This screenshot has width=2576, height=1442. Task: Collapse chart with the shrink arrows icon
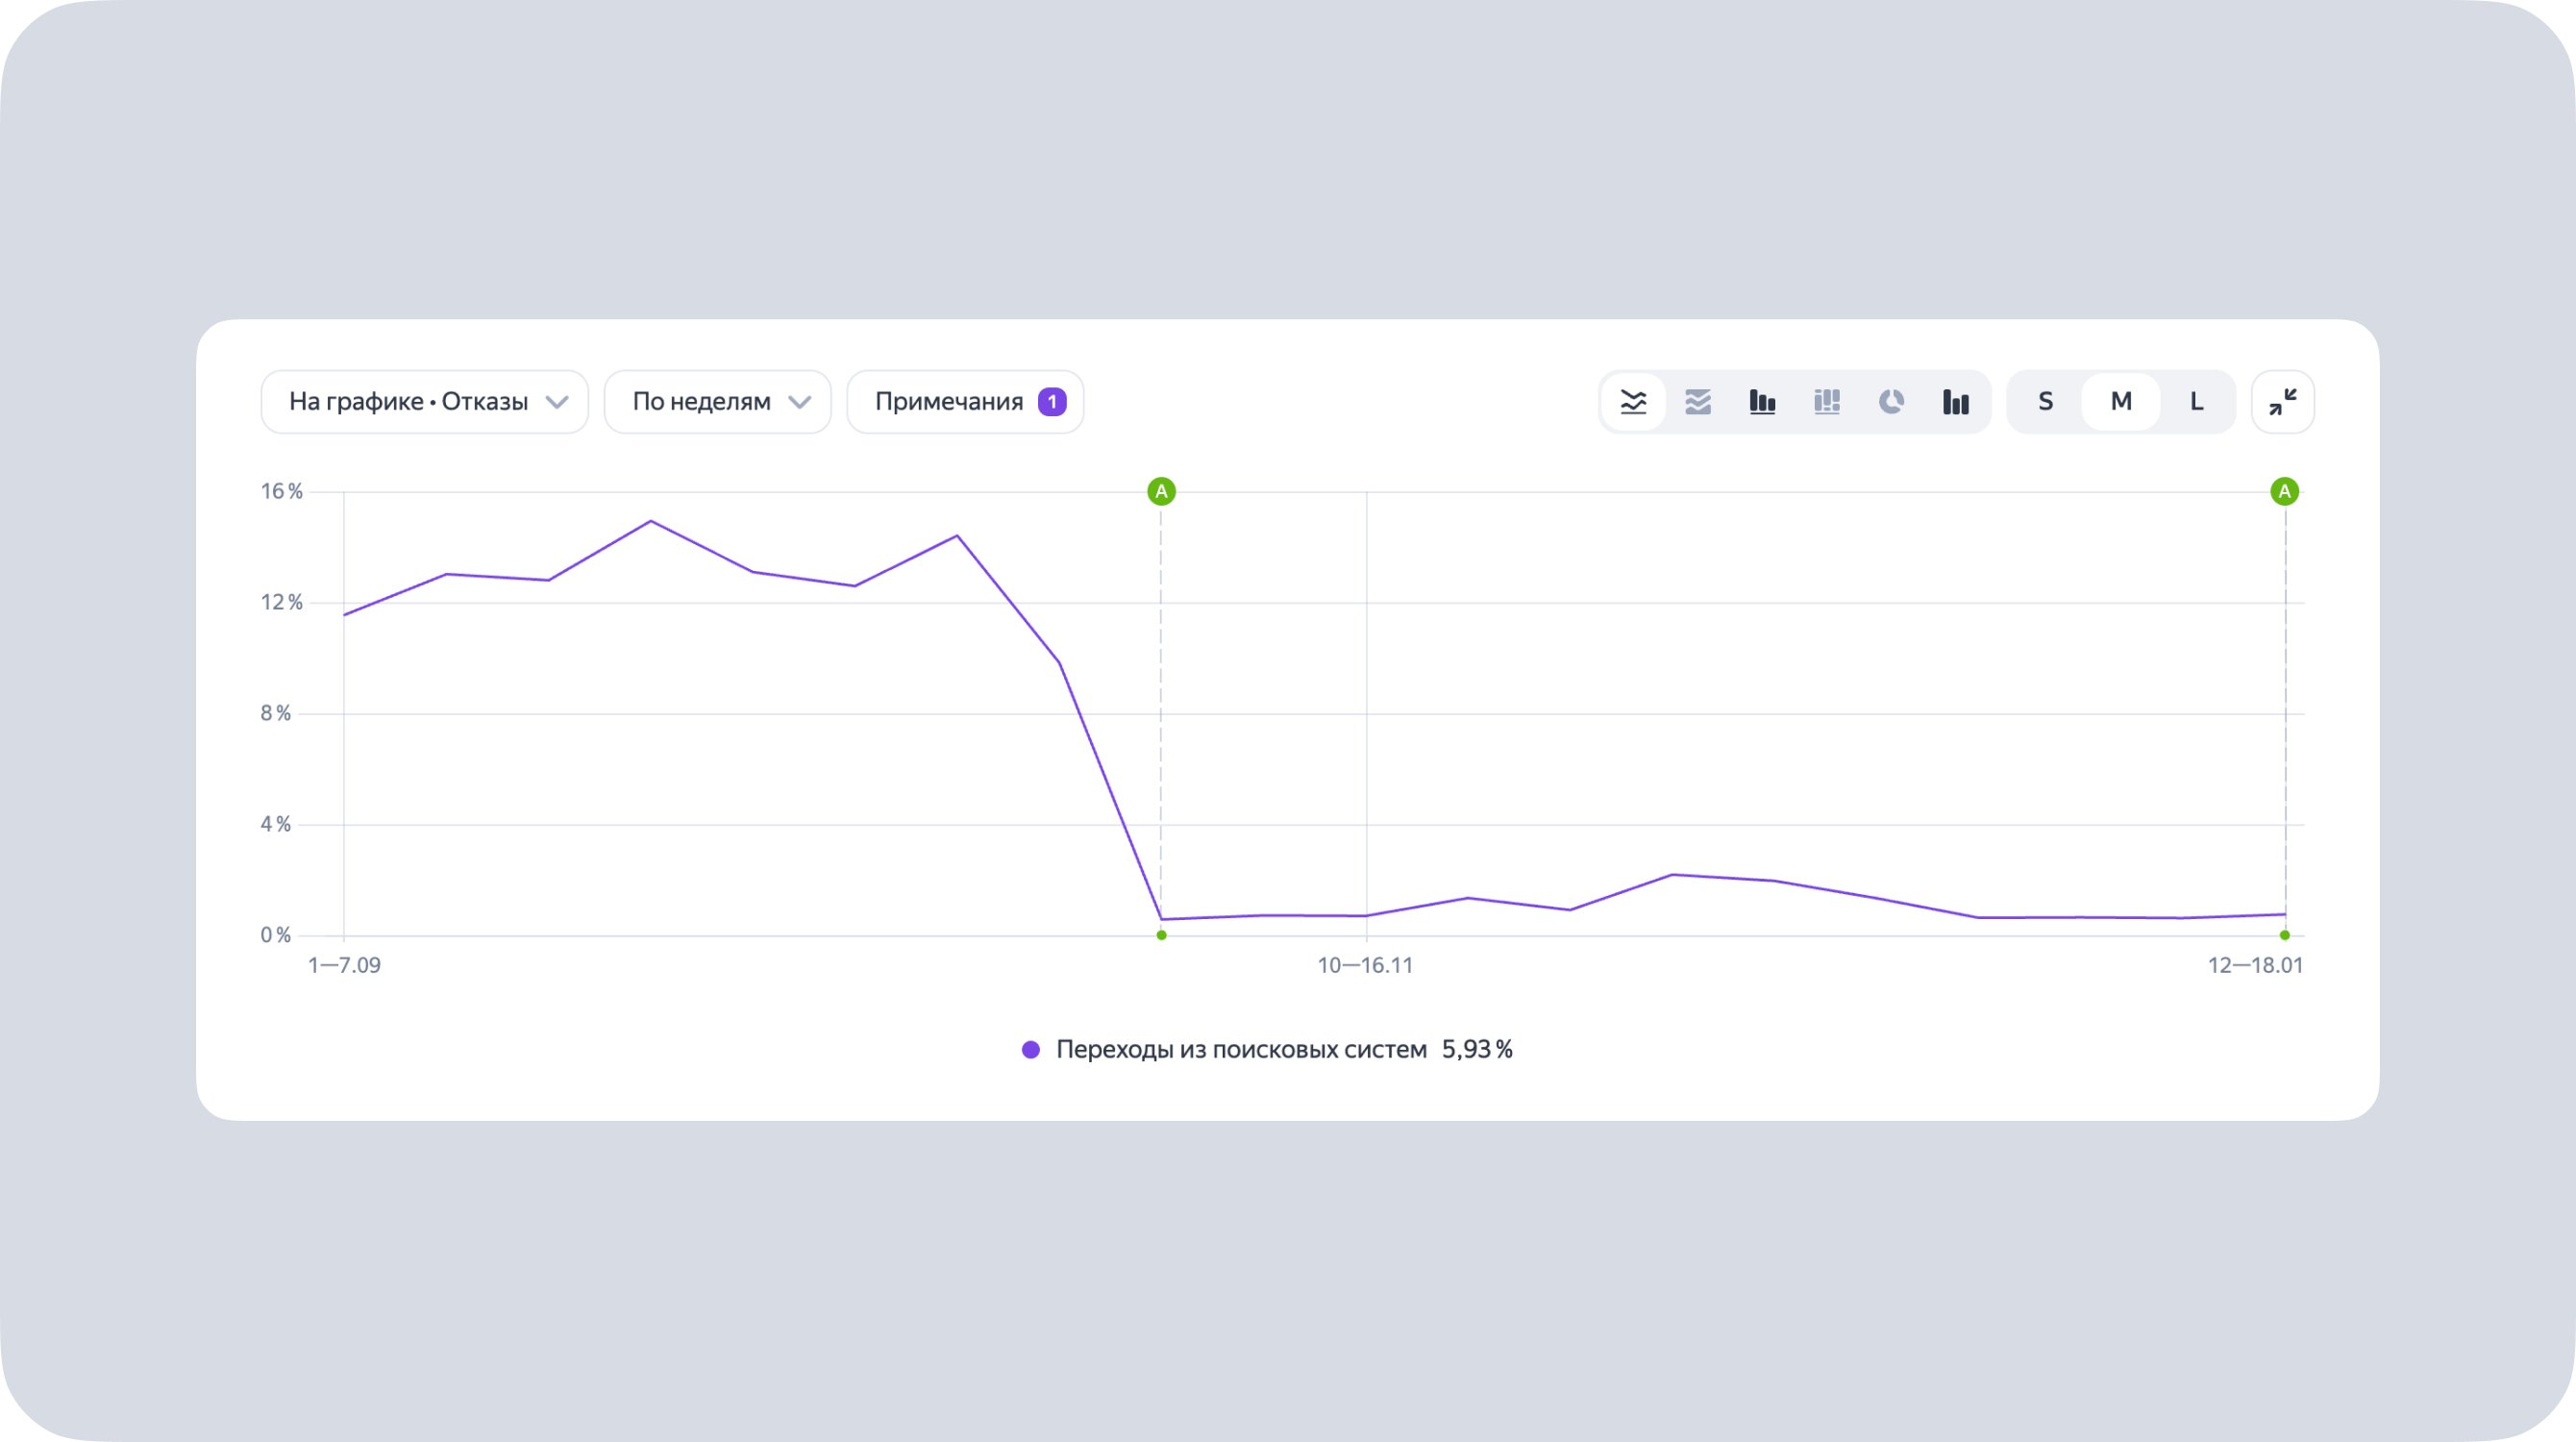[2282, 402]
